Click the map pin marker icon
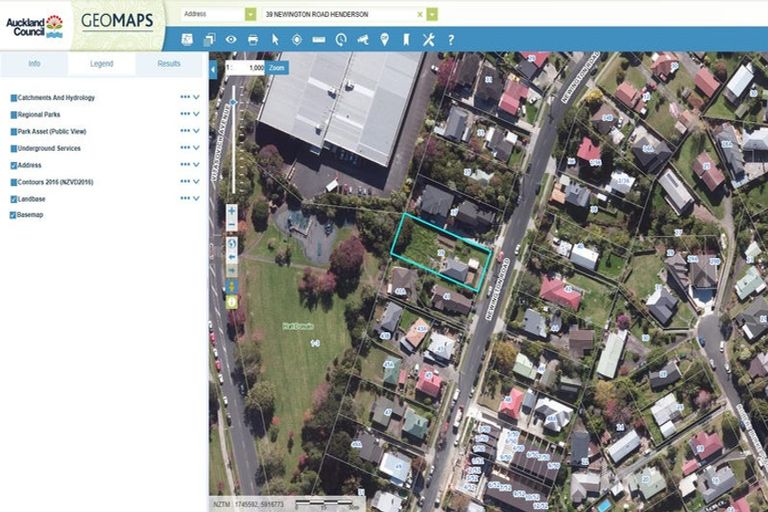768x512 pixels. point(384,39)
